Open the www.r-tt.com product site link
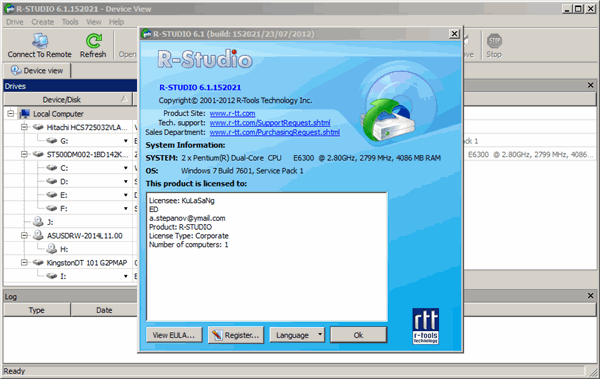600x379 pixels. [x=232, y=113]
